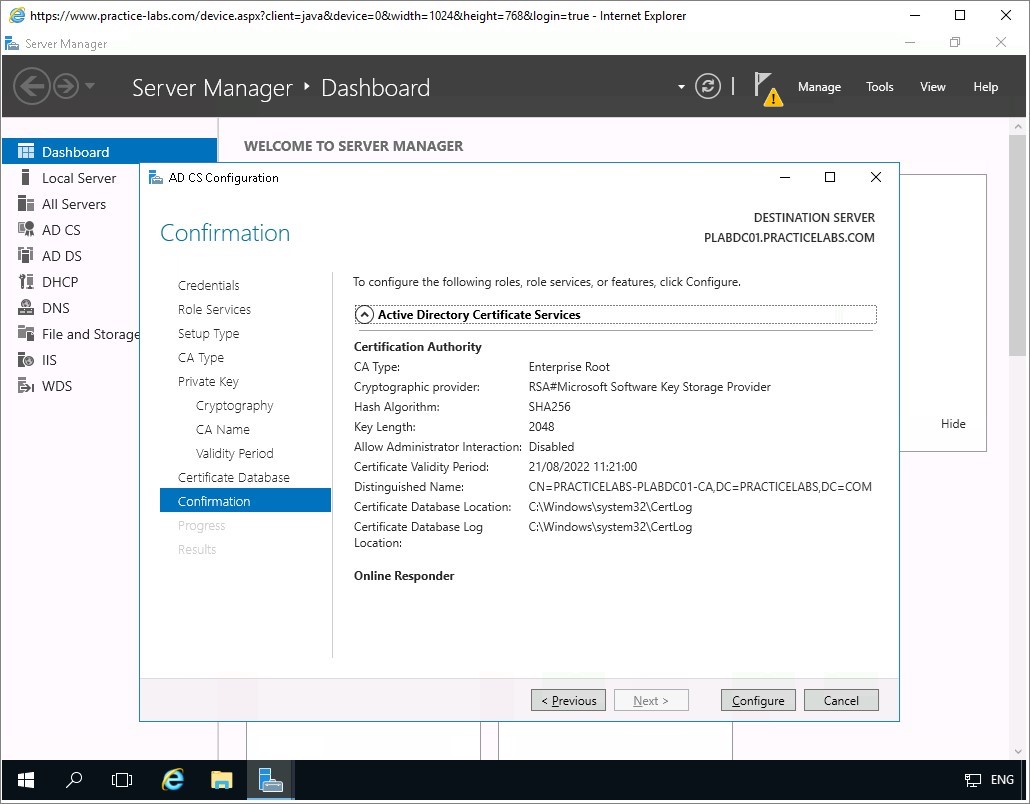
Task: Click the SHA256 hash algorithm value
Action: [549, 407]
